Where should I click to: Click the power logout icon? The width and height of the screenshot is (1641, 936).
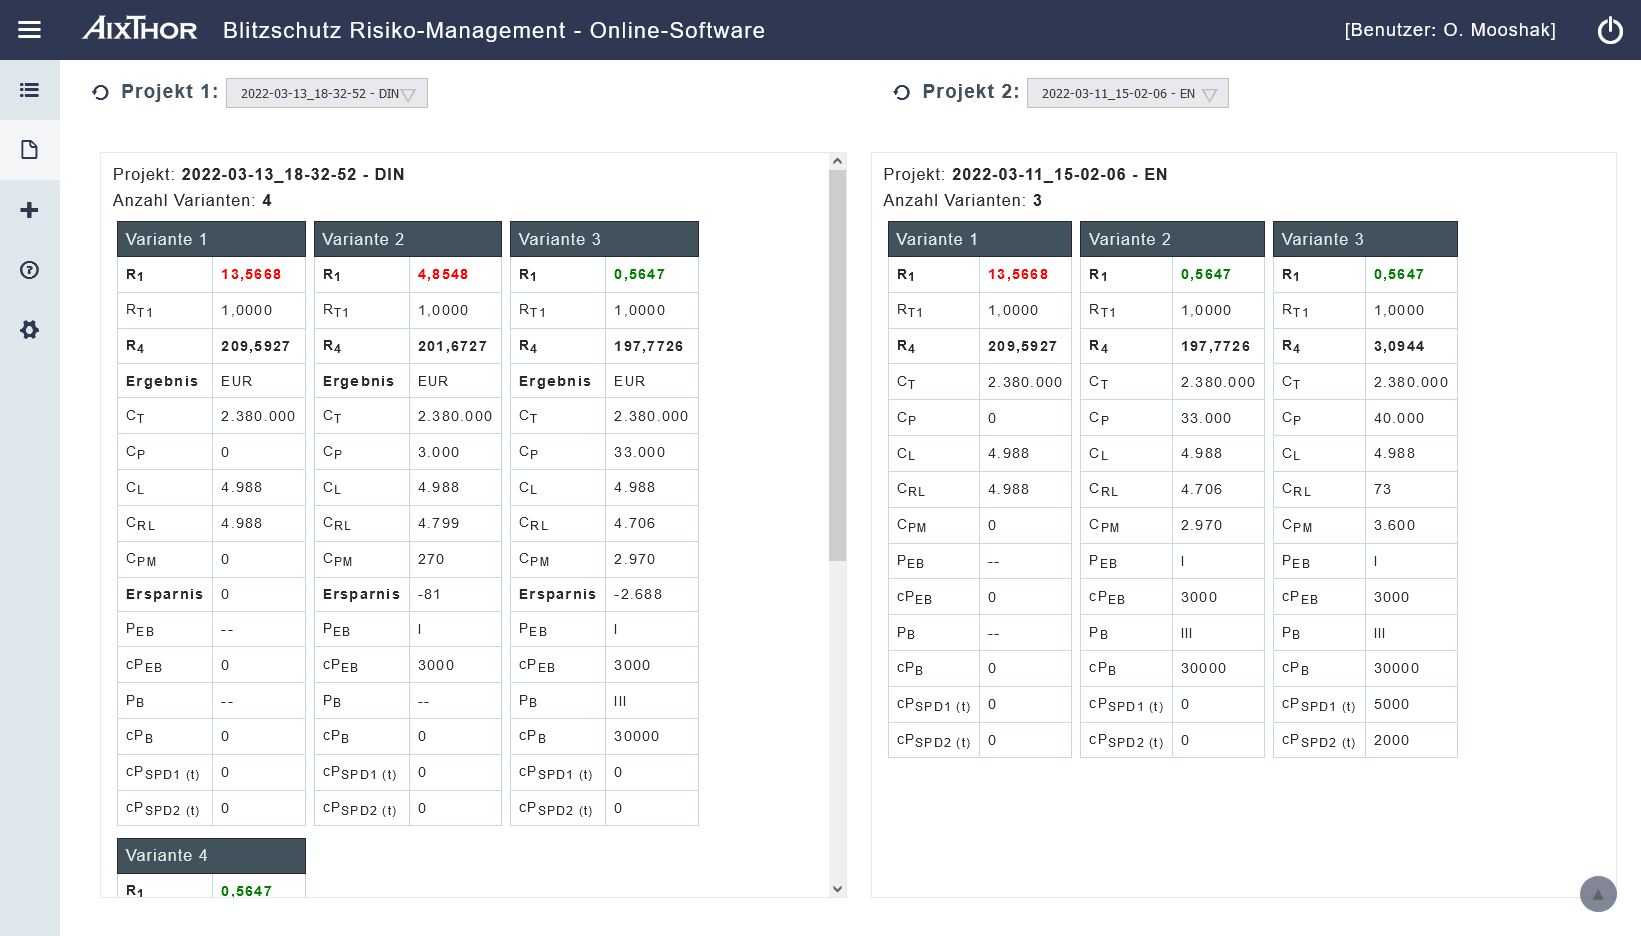tap(1610, 30)
